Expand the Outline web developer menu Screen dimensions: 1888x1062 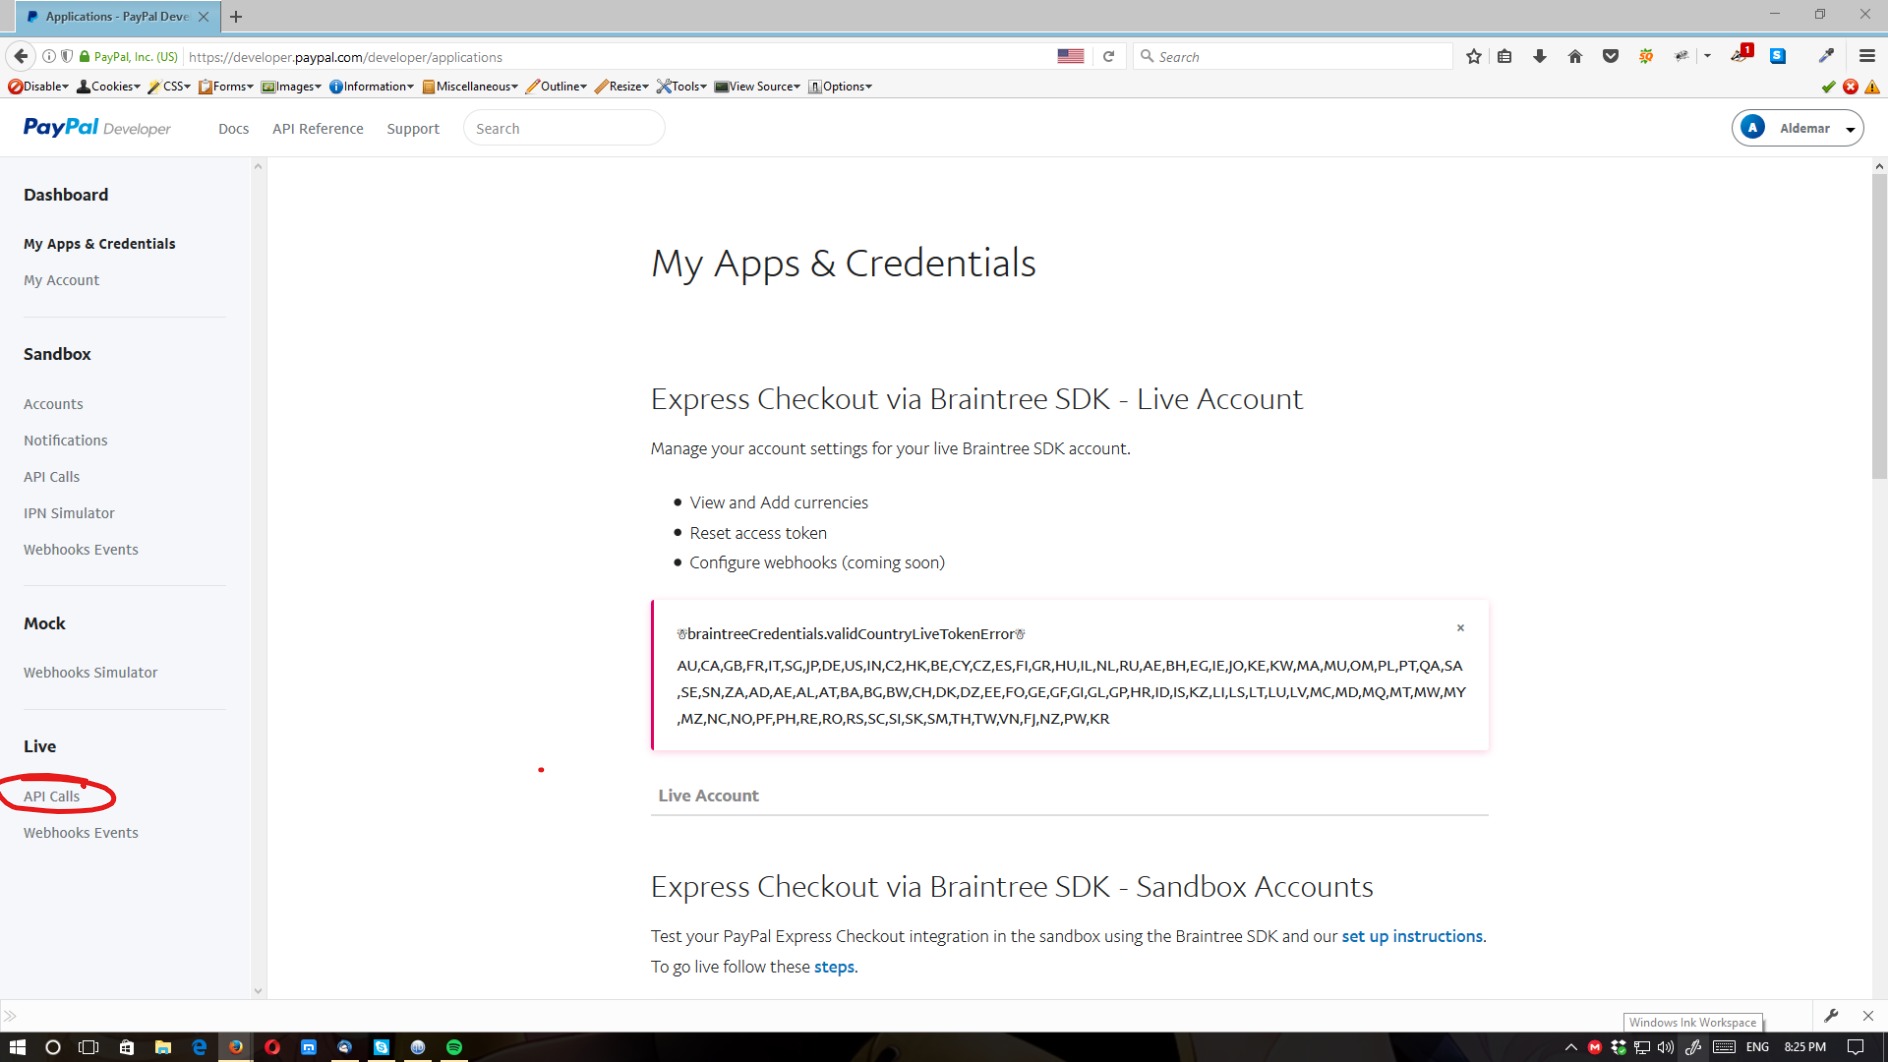point(556,87)
